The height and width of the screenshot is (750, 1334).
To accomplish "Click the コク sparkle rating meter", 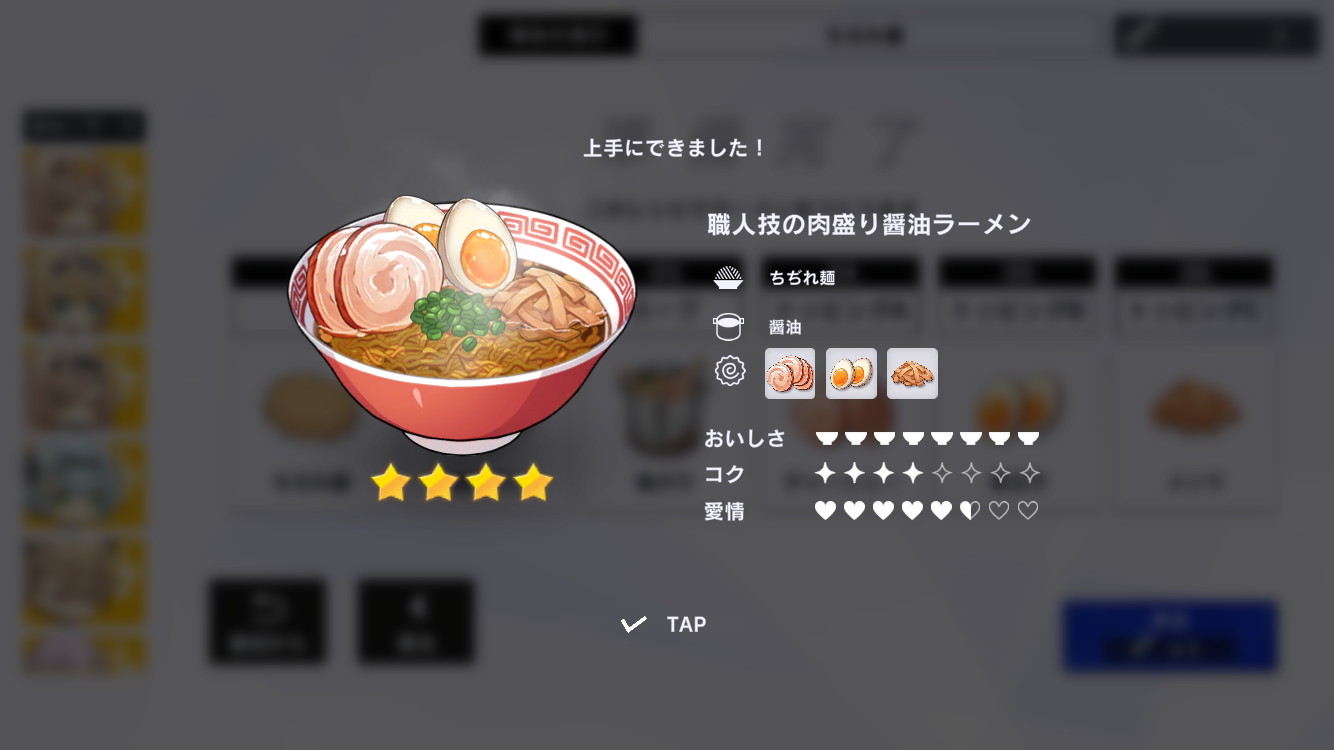I will pos(927,473).
